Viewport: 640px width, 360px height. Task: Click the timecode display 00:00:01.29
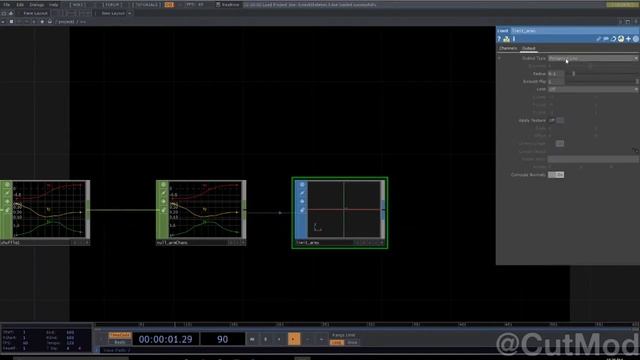pyautogui.click(x=165, y=339)
